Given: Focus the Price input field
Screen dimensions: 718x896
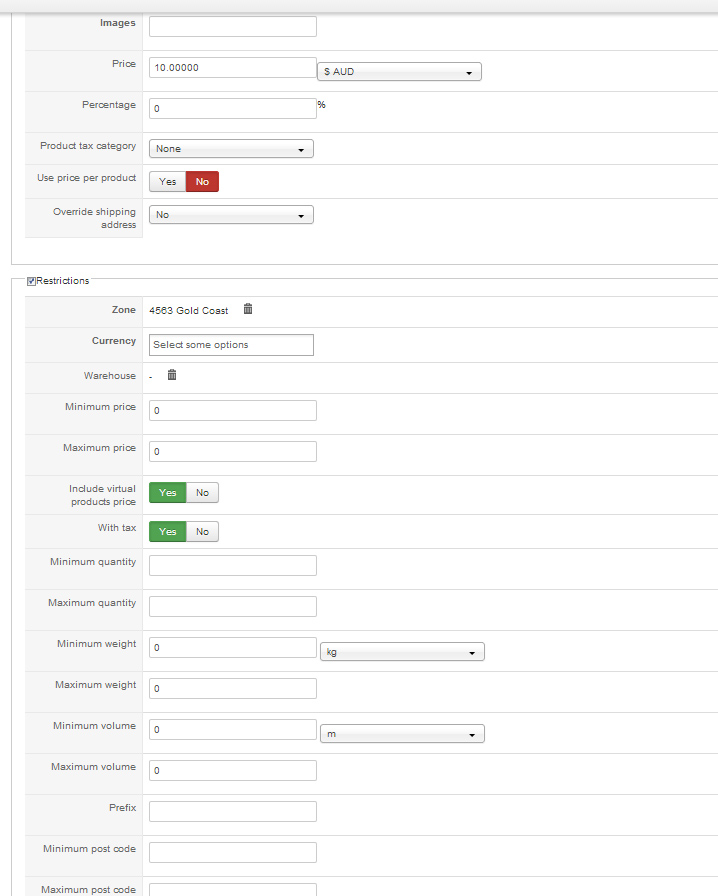Looking at the screenshot, I should click(x=232, y=67).
